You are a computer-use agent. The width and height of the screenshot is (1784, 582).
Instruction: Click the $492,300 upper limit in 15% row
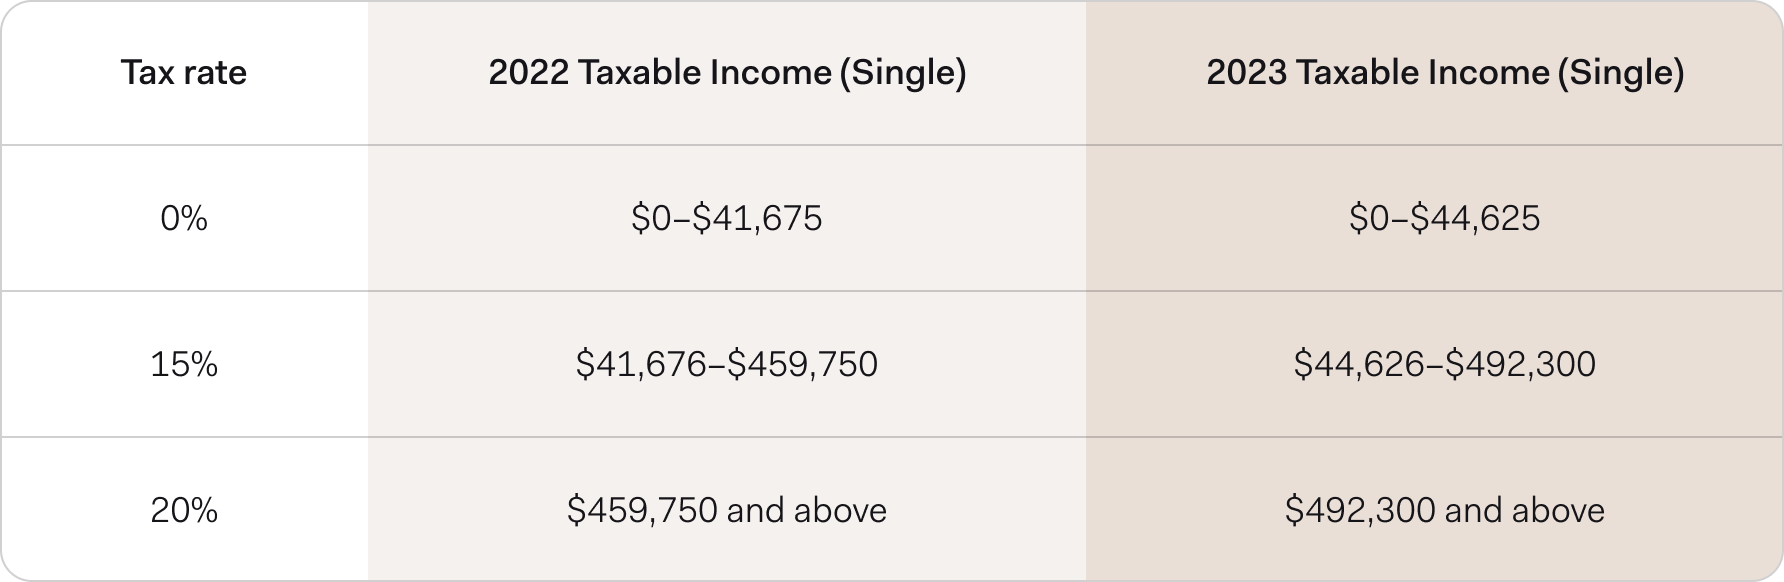tap(1521, 364)
